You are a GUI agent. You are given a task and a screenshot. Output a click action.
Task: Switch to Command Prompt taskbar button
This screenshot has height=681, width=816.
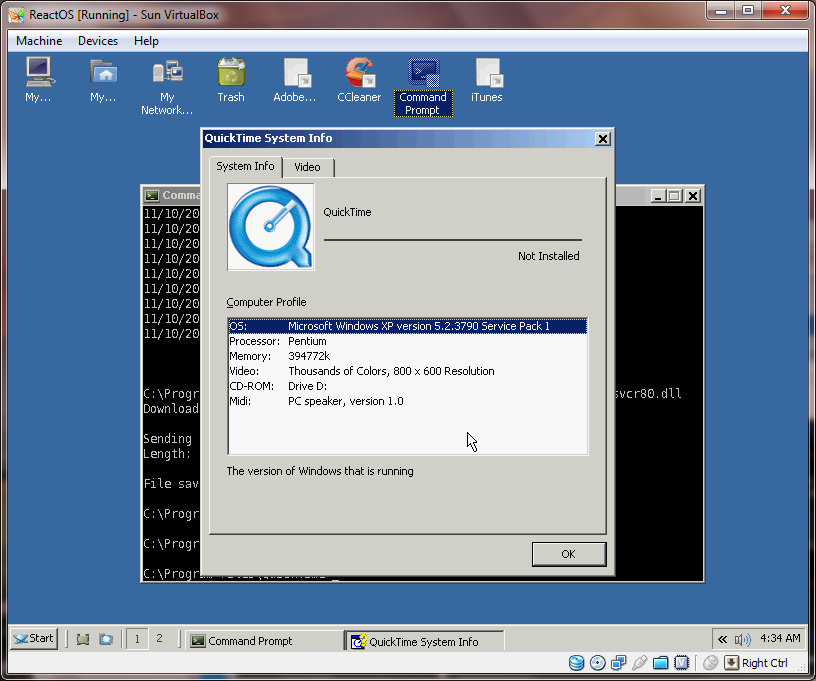point(263,641)
